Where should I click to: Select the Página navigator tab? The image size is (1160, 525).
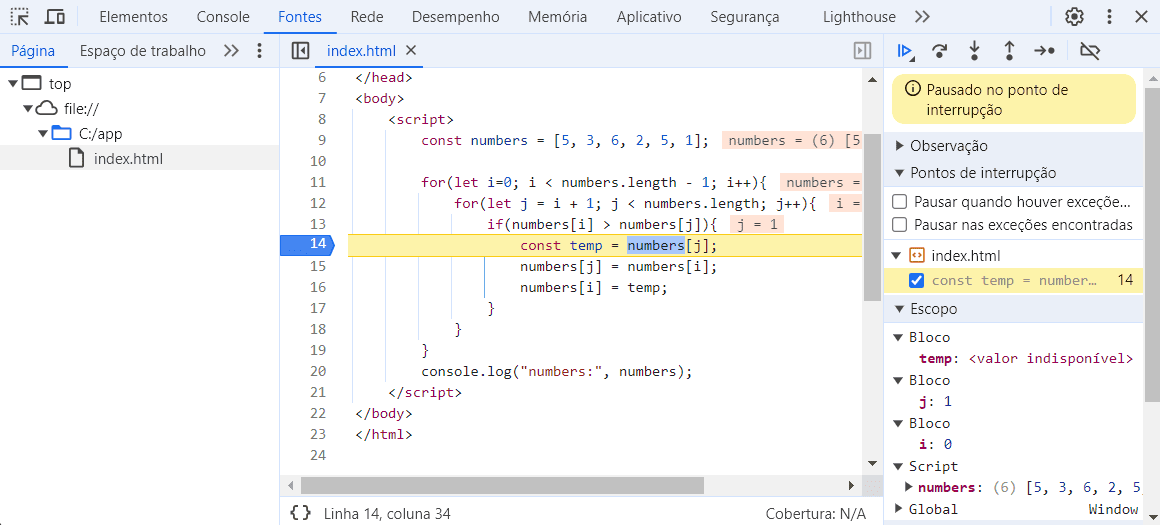tap(33, 51)
